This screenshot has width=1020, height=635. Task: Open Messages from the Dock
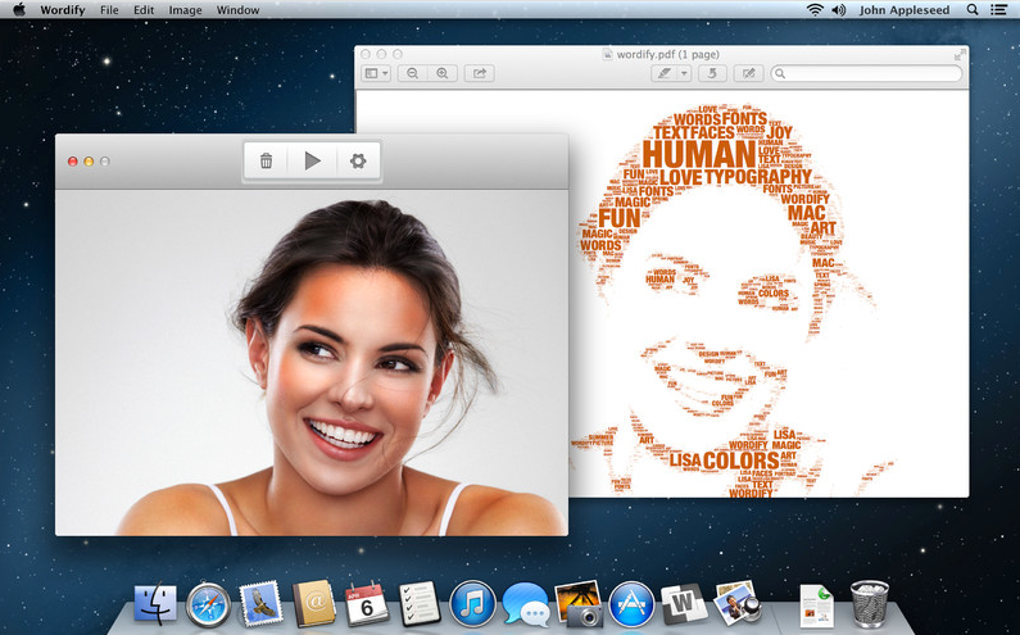pyautogui.click(x=526, y=604)
